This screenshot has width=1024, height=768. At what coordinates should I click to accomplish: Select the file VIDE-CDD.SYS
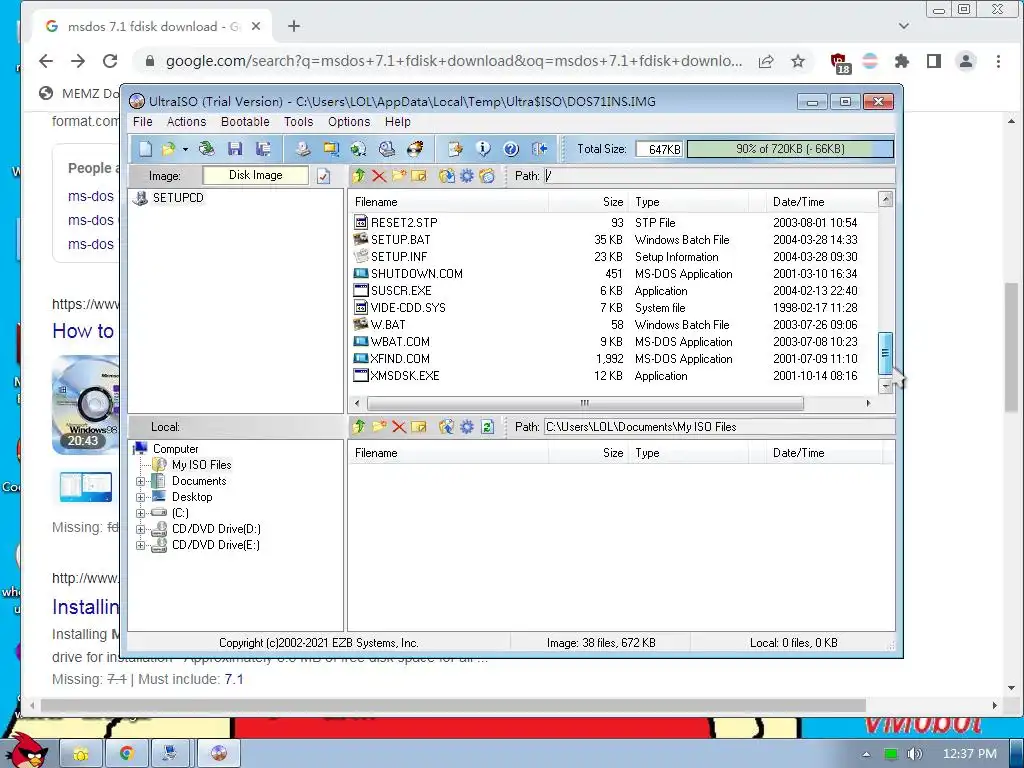coord(408,308)
